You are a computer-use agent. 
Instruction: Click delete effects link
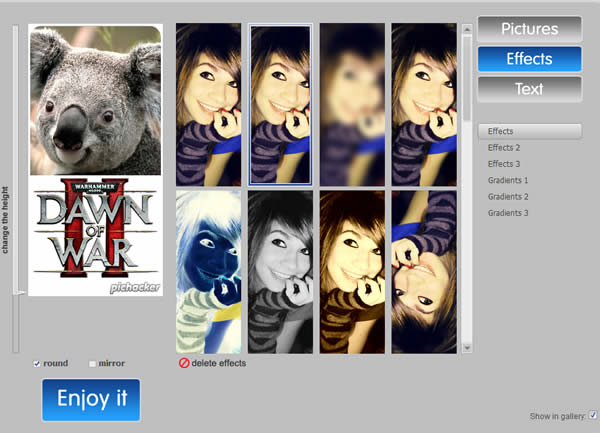coord(218,363)
